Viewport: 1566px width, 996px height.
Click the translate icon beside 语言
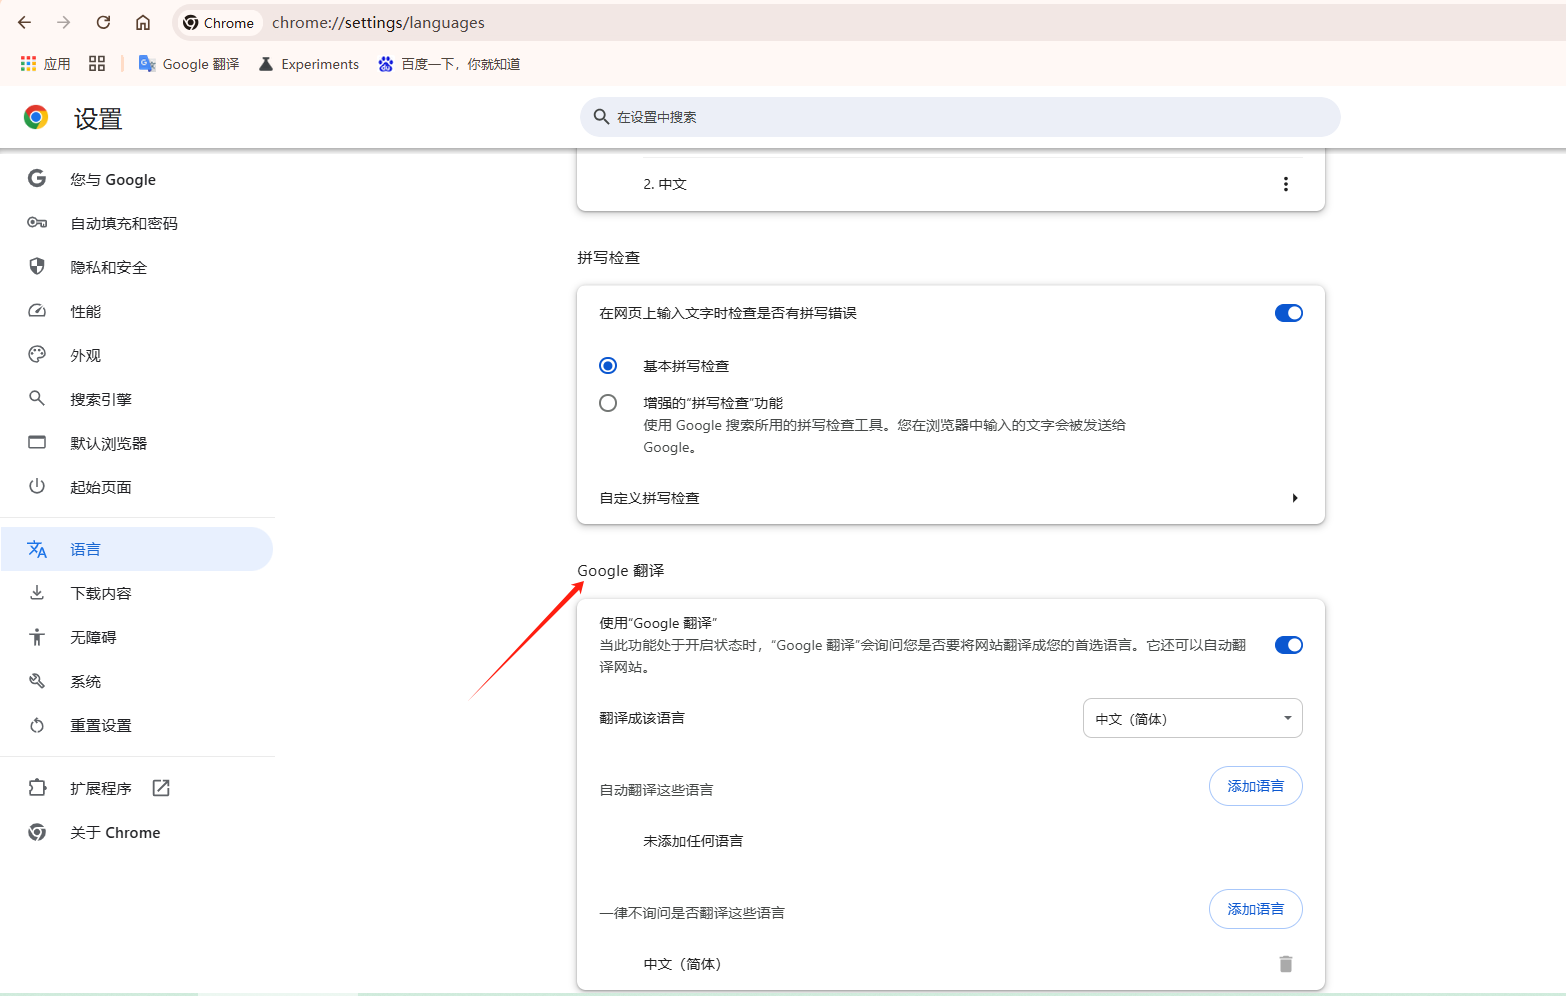point(37,549)
